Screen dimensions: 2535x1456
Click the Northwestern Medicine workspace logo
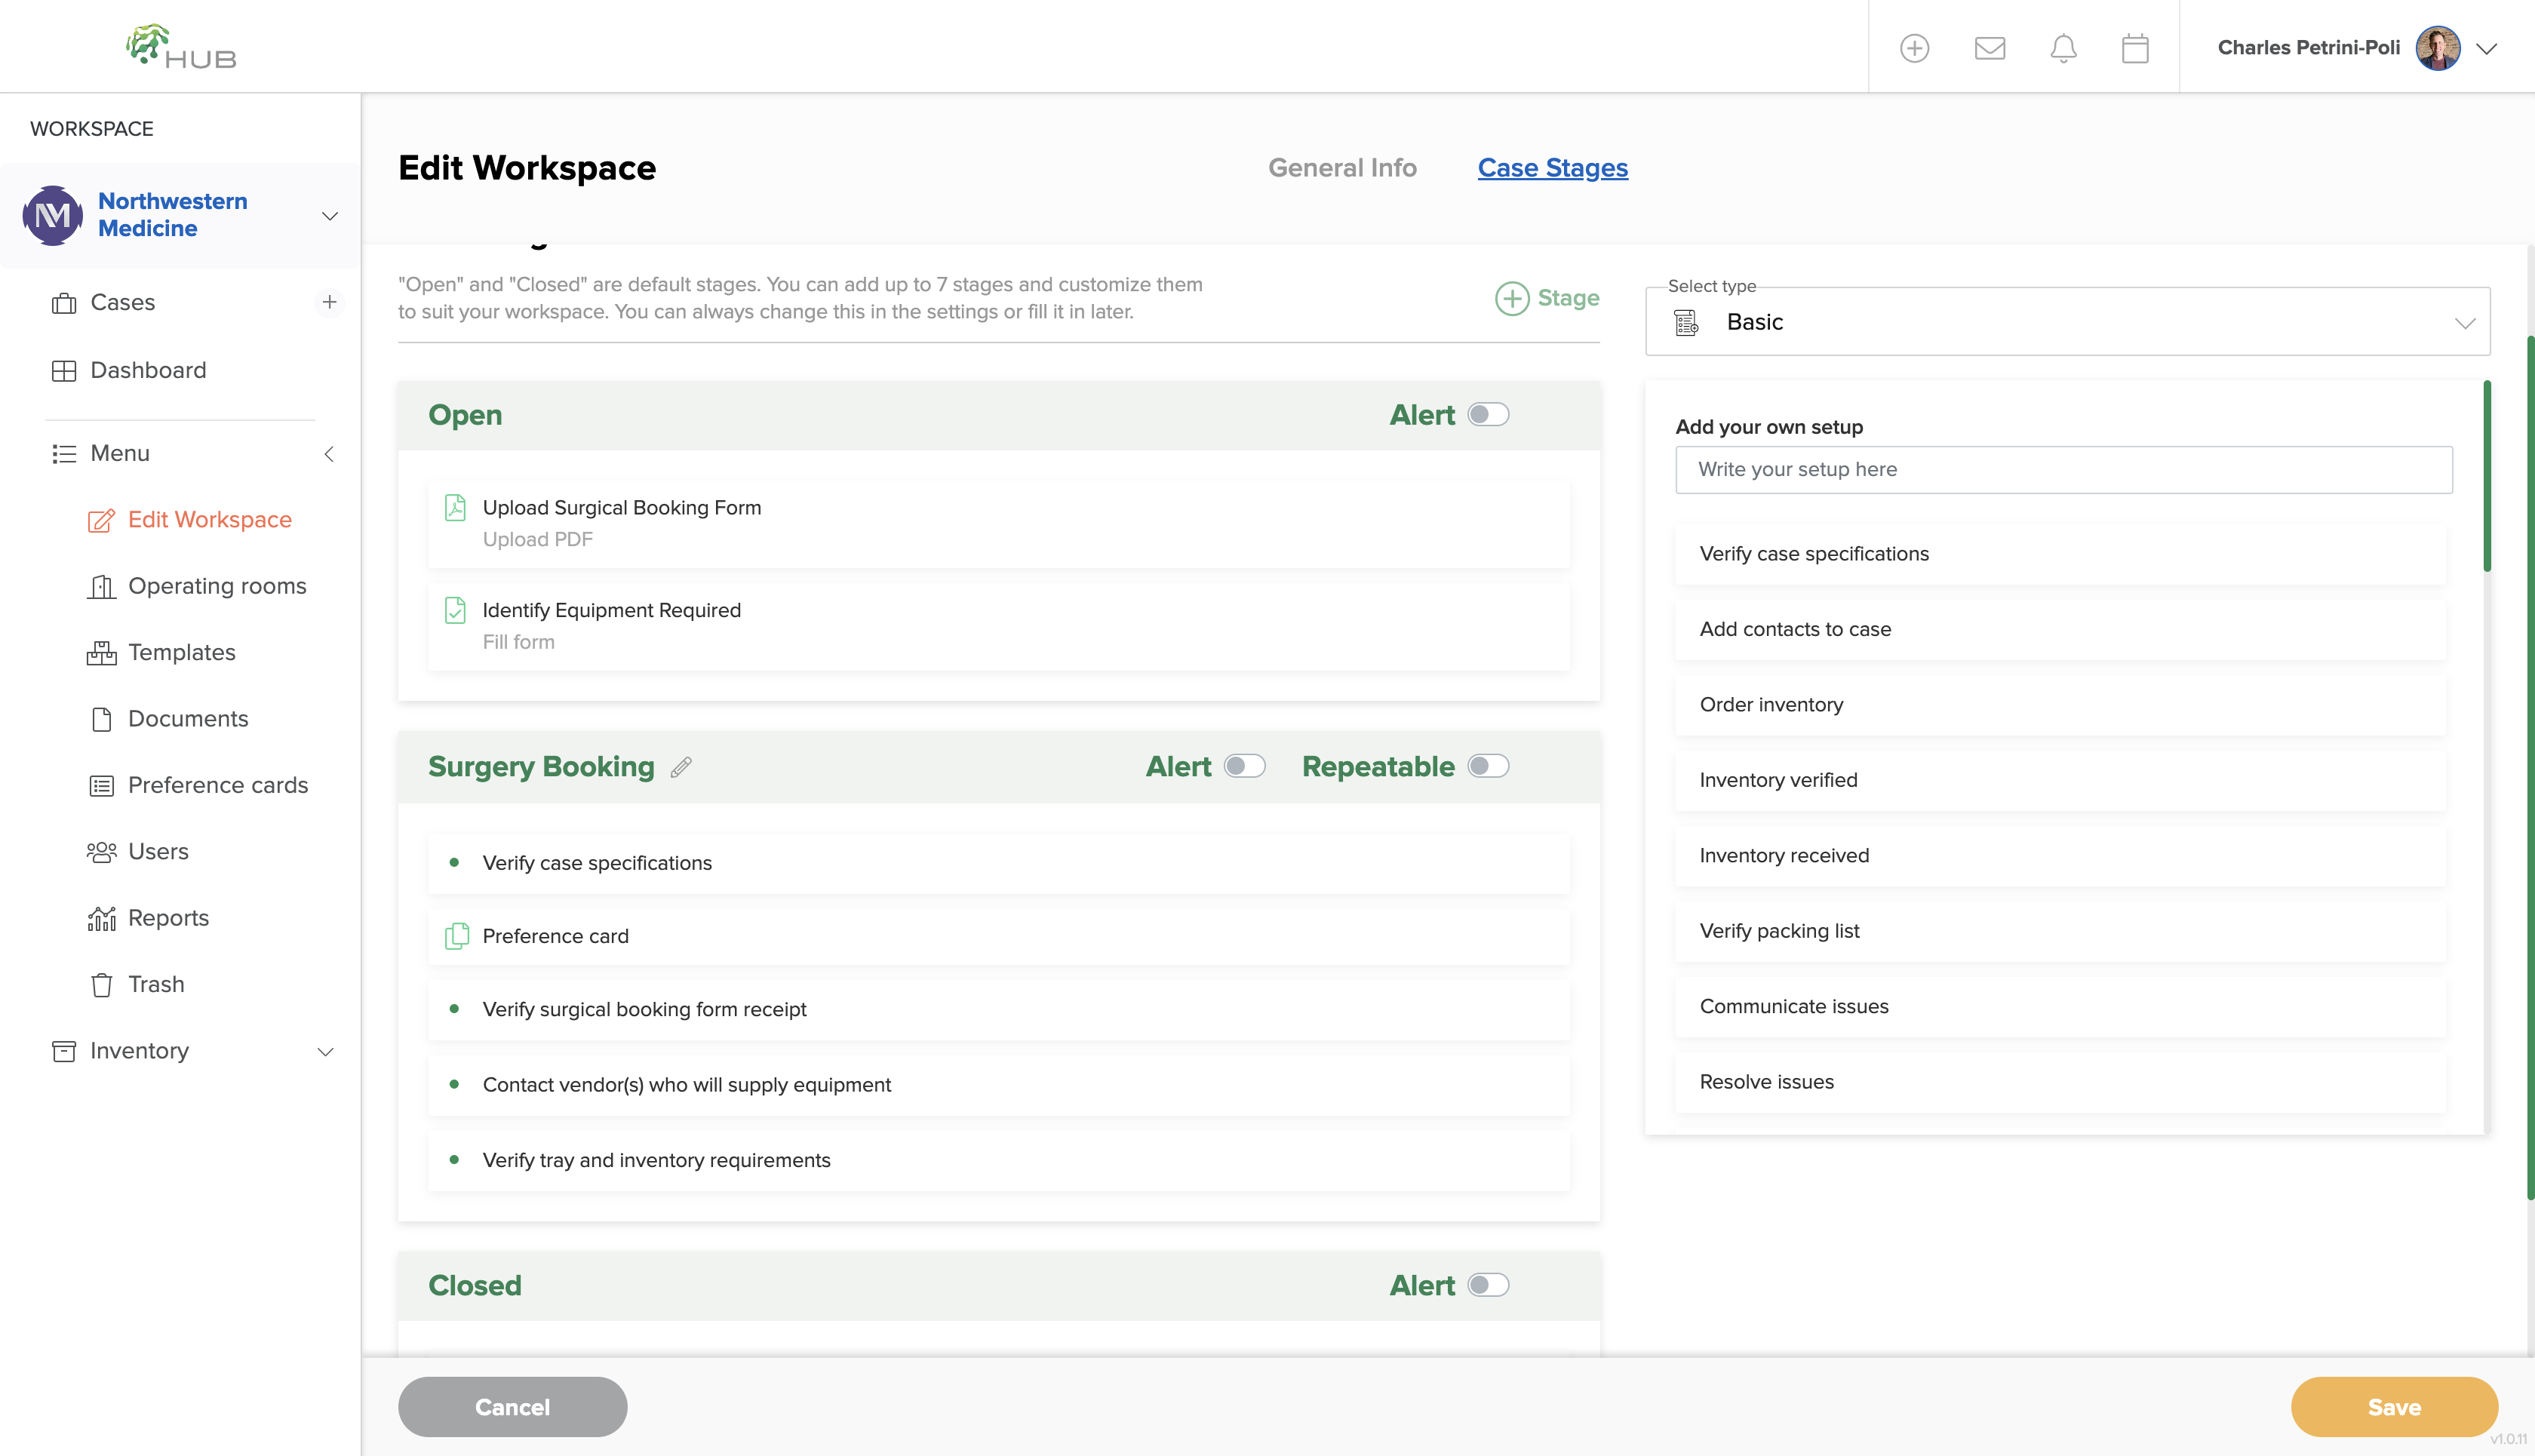[53, 215]
